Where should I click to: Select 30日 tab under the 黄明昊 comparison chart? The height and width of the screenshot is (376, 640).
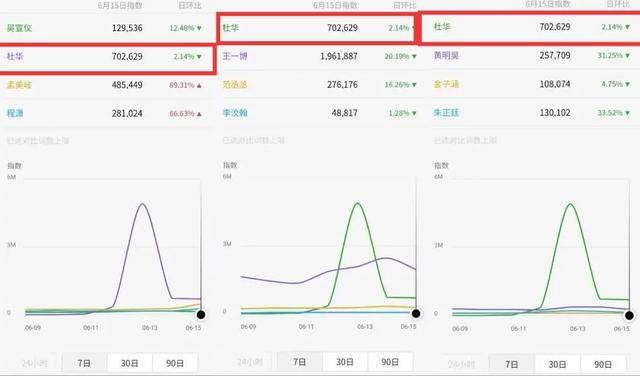pos(557,364)
